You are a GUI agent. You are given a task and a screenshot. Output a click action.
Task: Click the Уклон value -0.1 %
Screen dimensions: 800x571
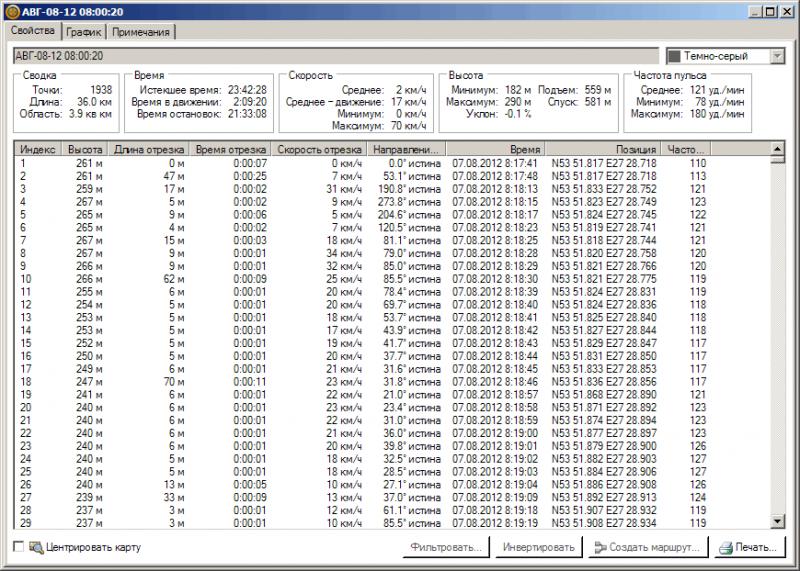coord(518,114)
